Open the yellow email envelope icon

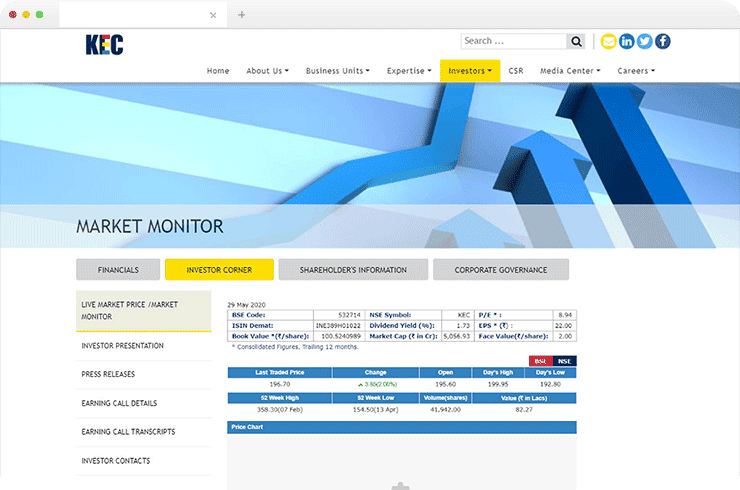(x=608, y=41)
